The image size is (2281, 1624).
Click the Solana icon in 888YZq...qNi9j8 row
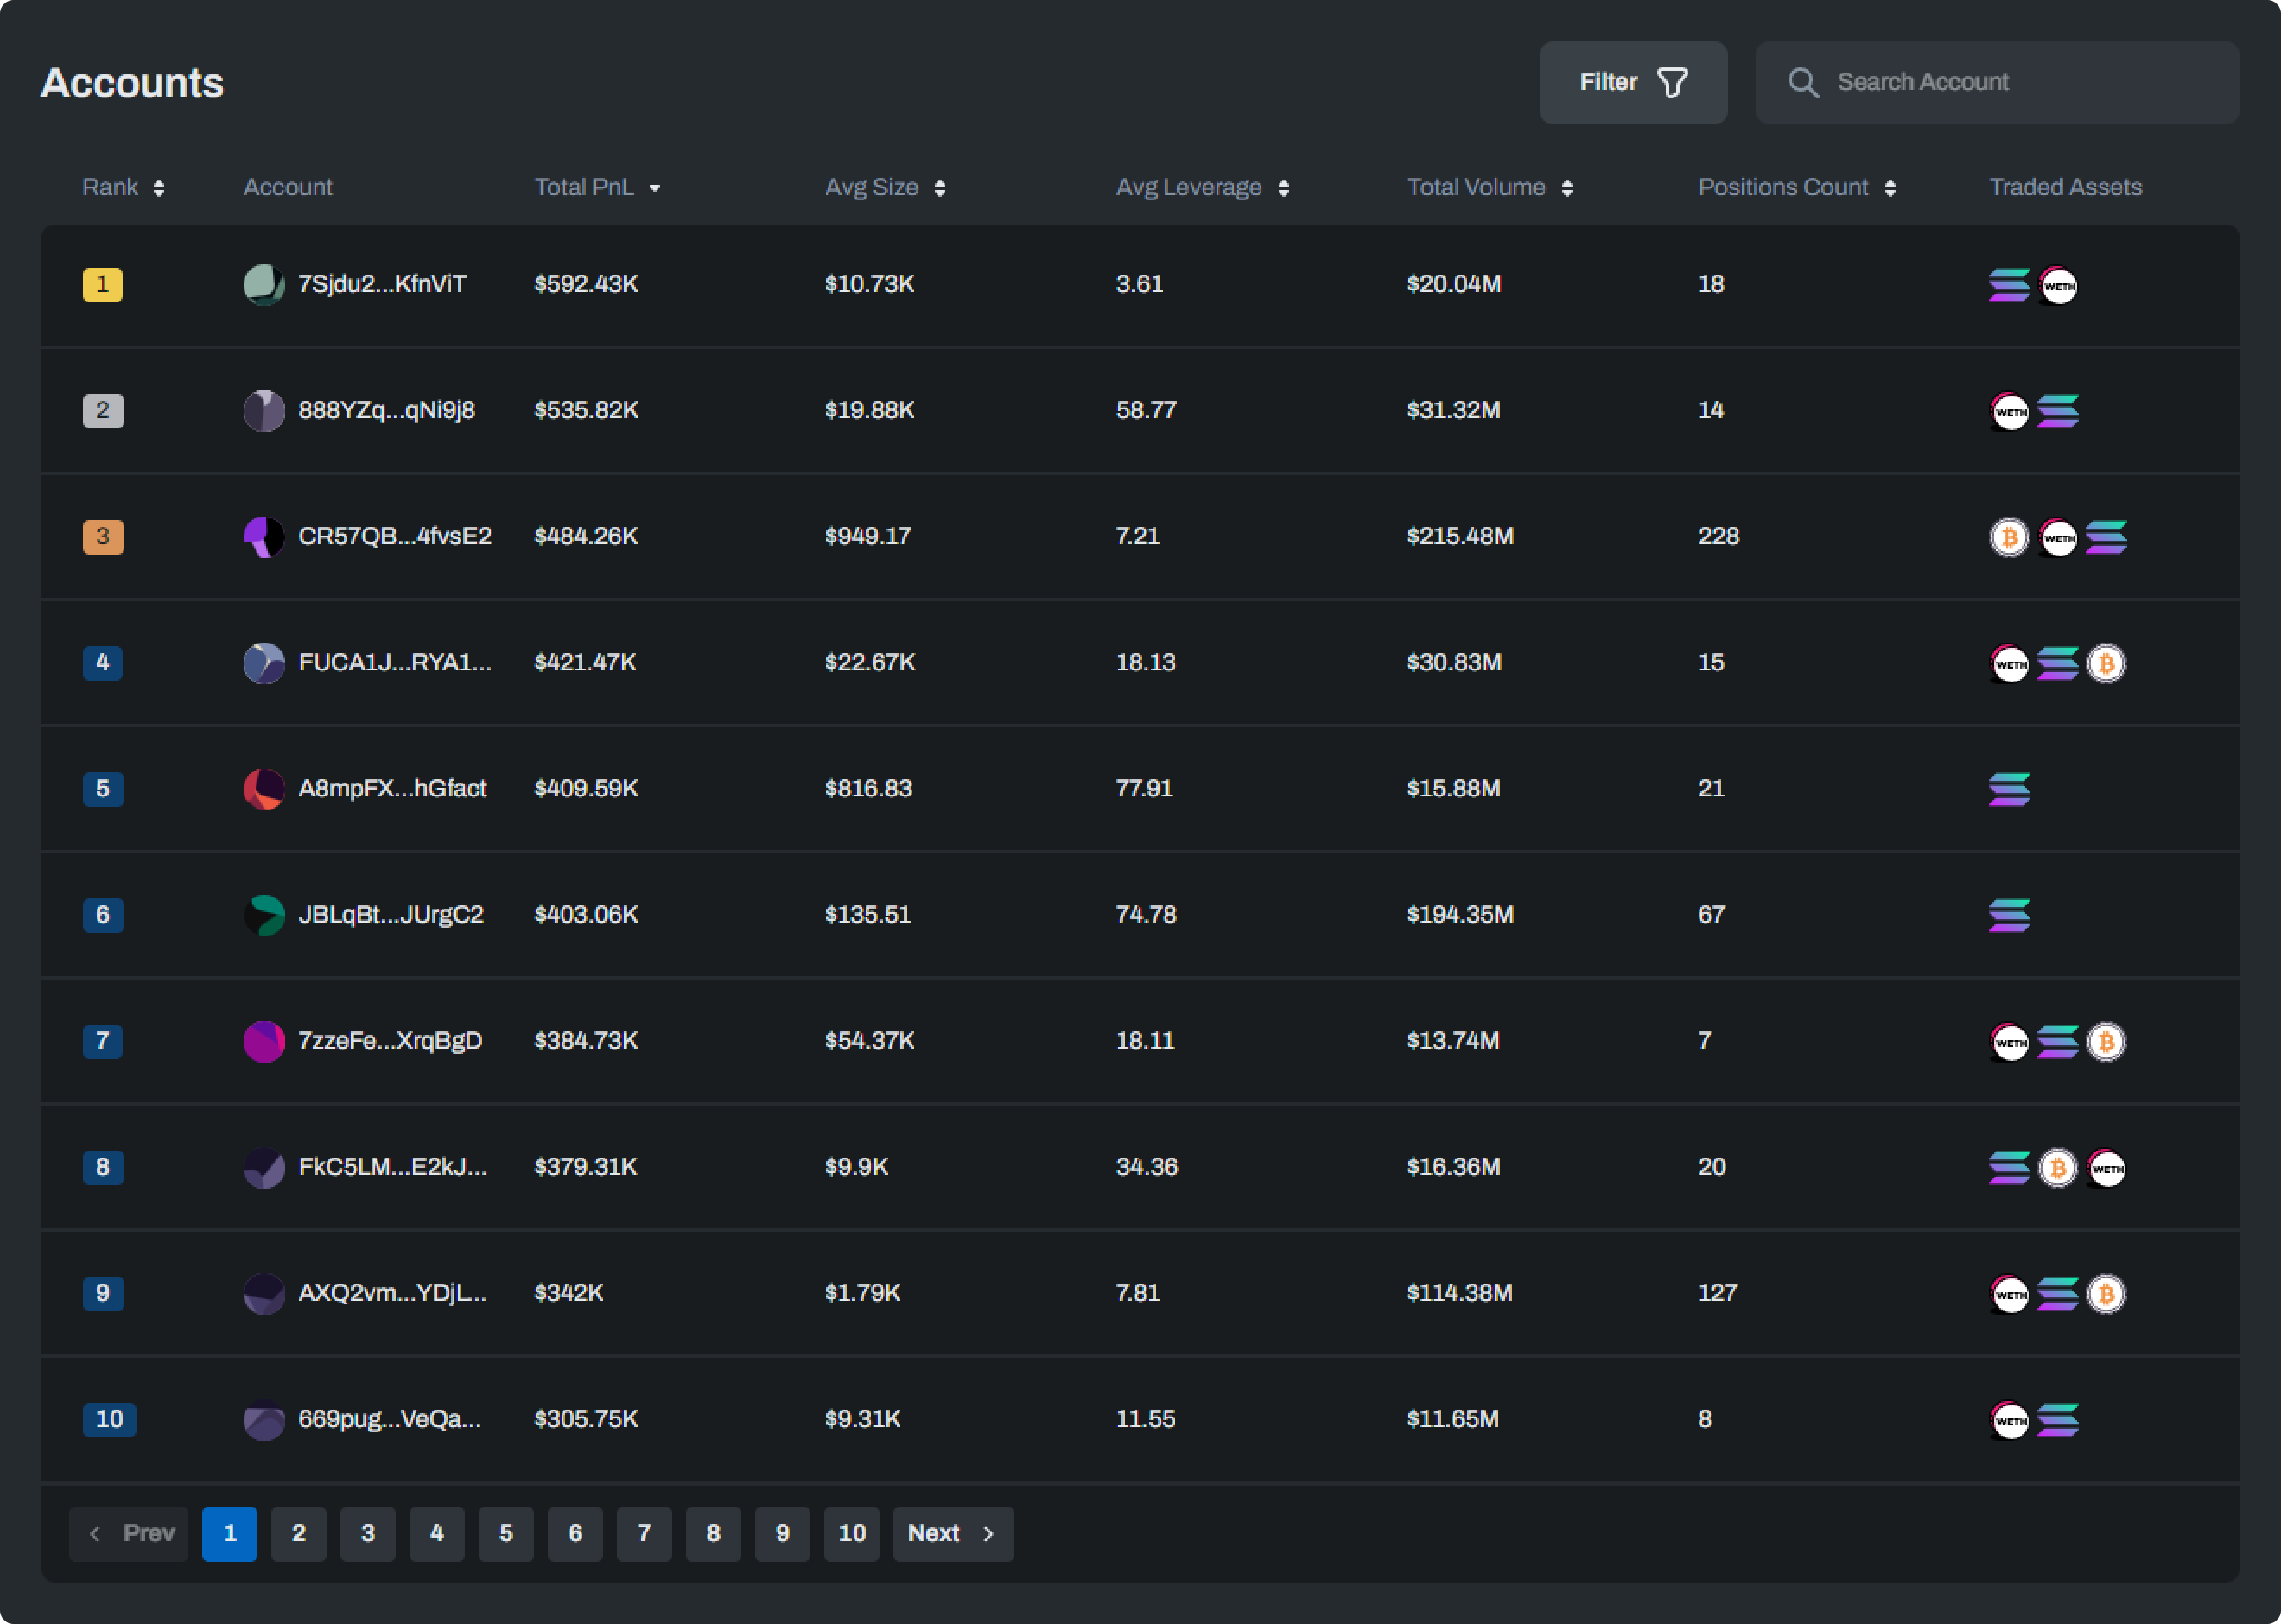[2058, 411]
